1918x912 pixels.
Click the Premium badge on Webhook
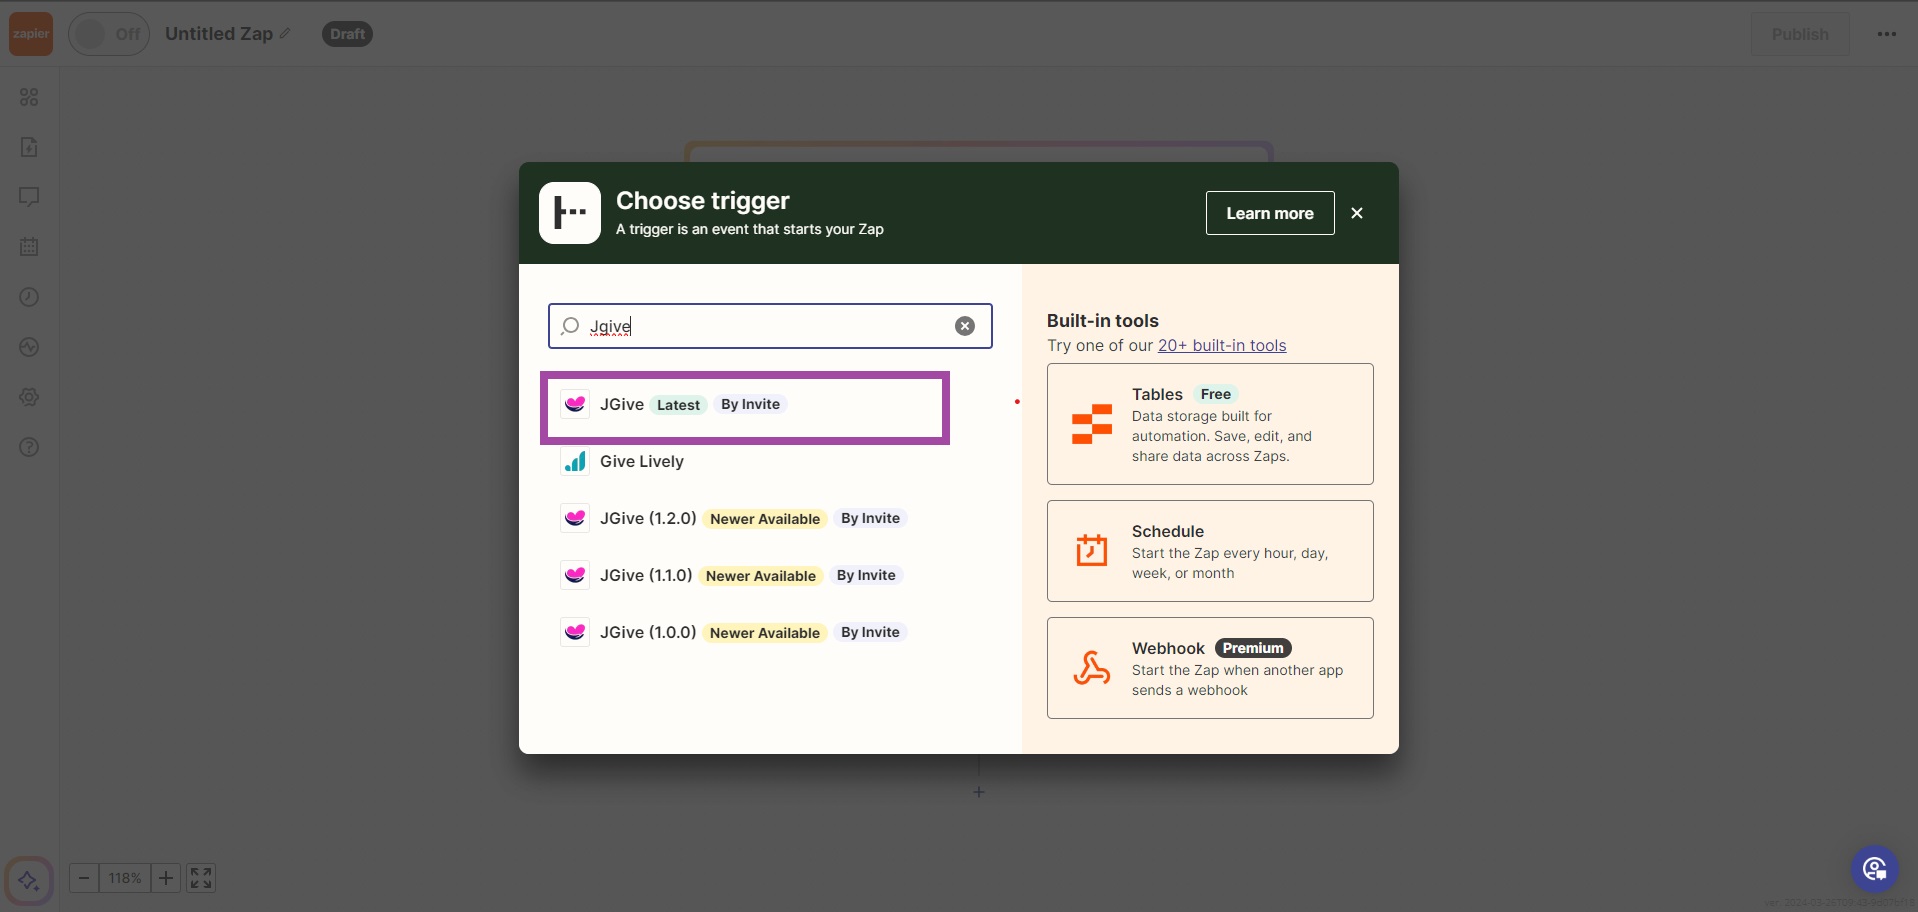(1253, 648)
